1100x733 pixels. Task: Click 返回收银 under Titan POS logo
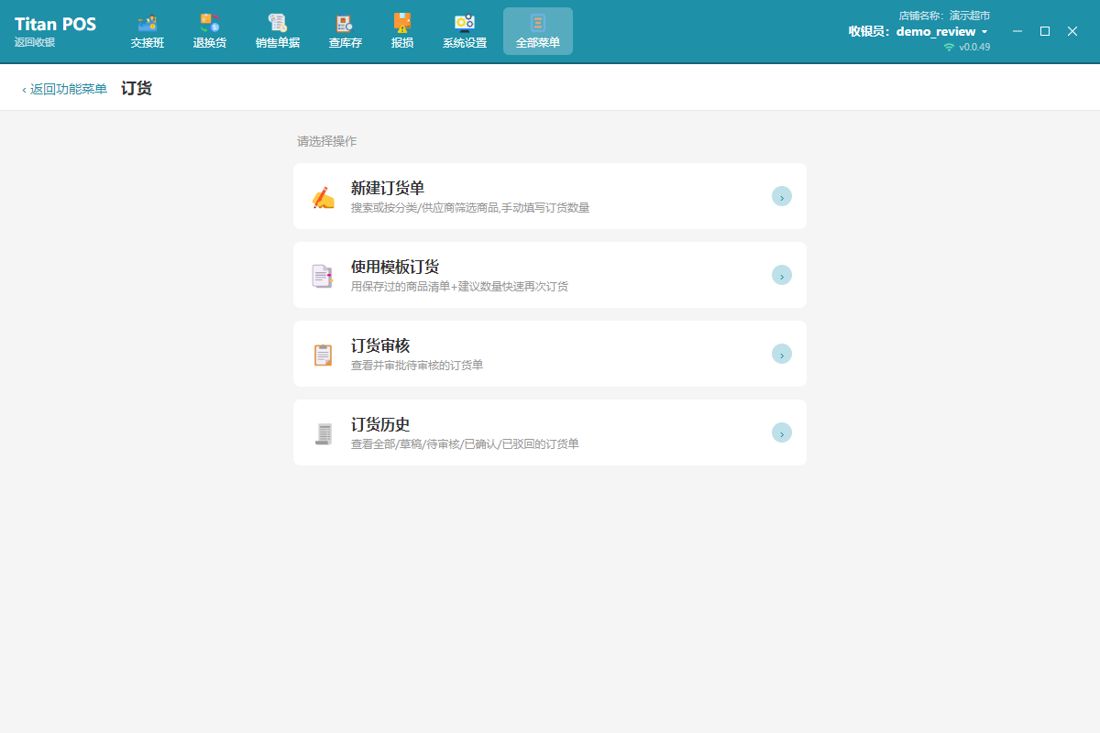[x=34, y=42]
